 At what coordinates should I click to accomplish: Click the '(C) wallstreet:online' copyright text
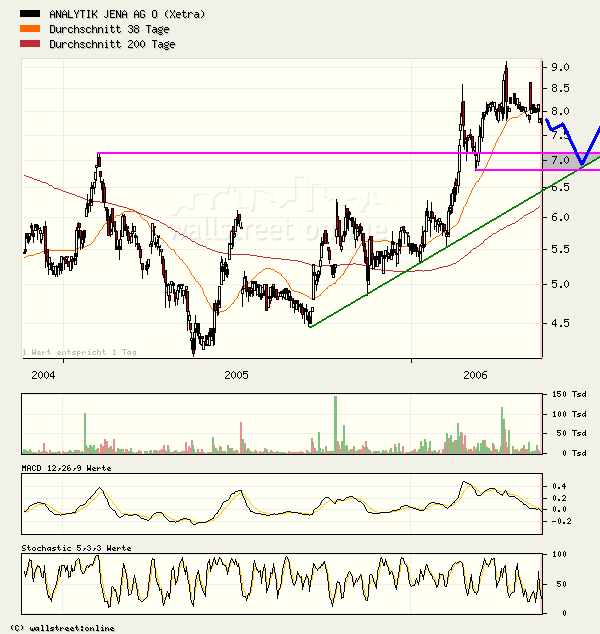click(x=62, y=628)
